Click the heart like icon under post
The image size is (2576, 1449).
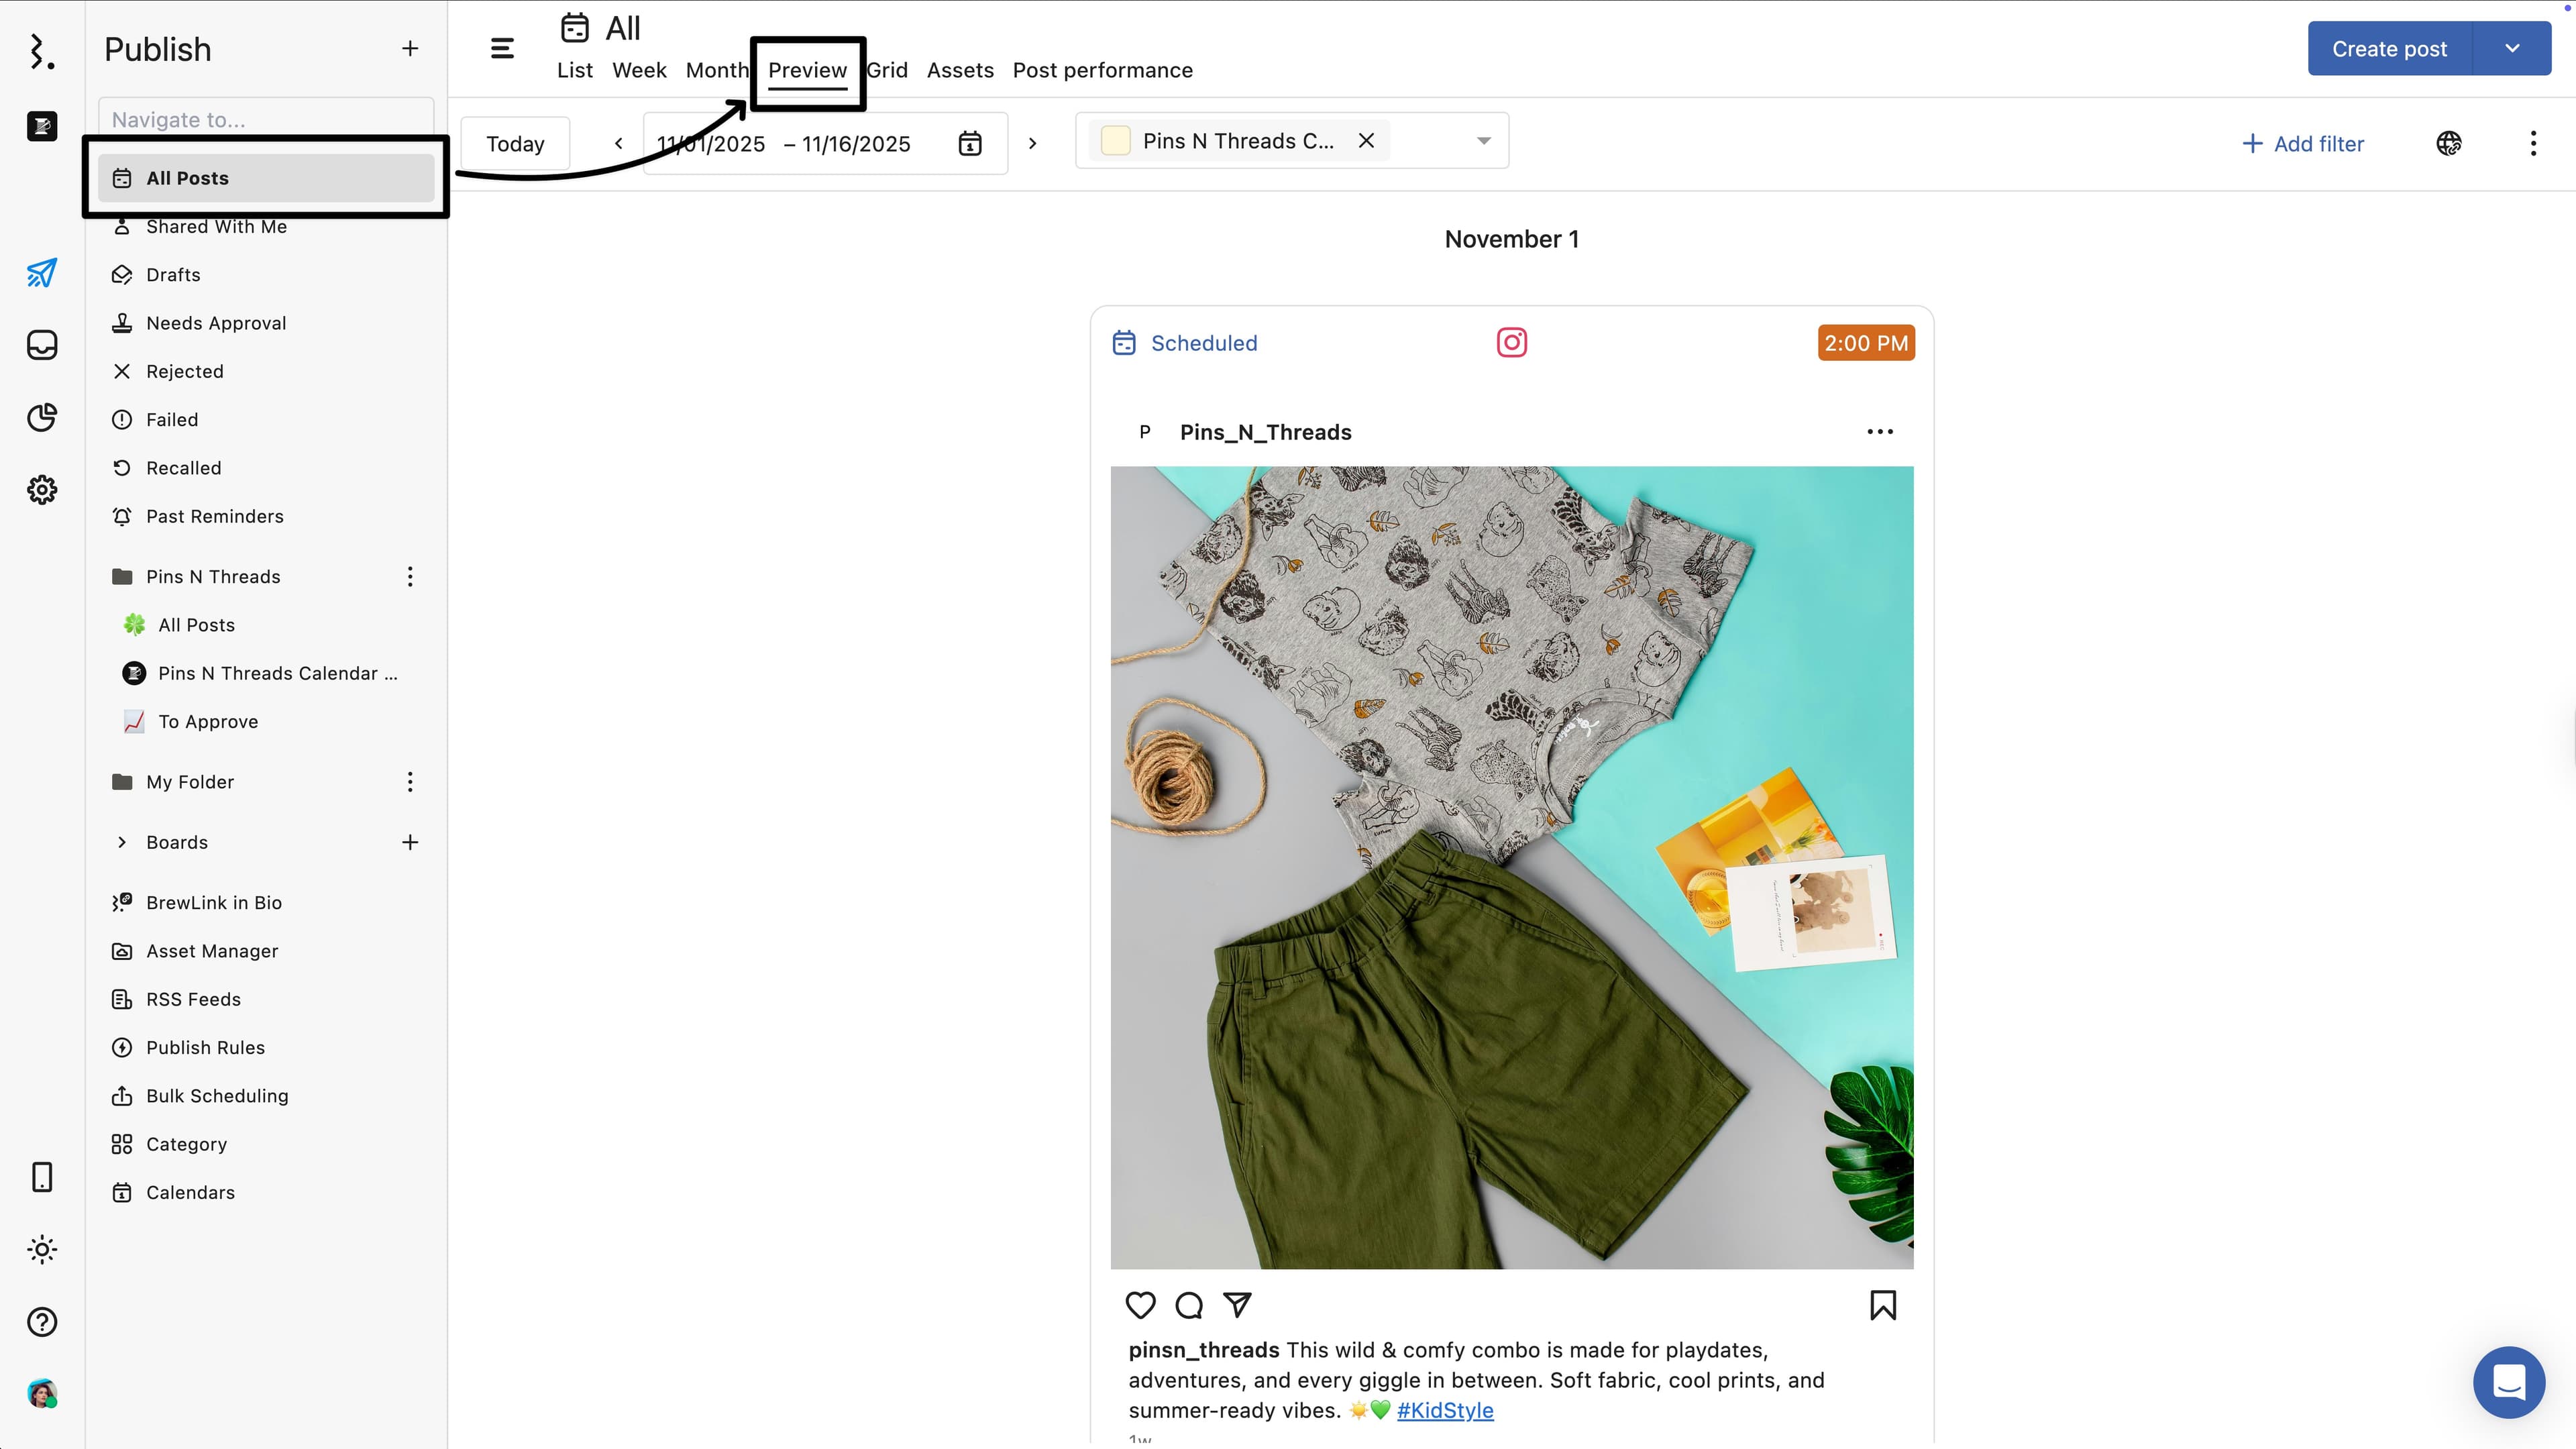1140,1305
